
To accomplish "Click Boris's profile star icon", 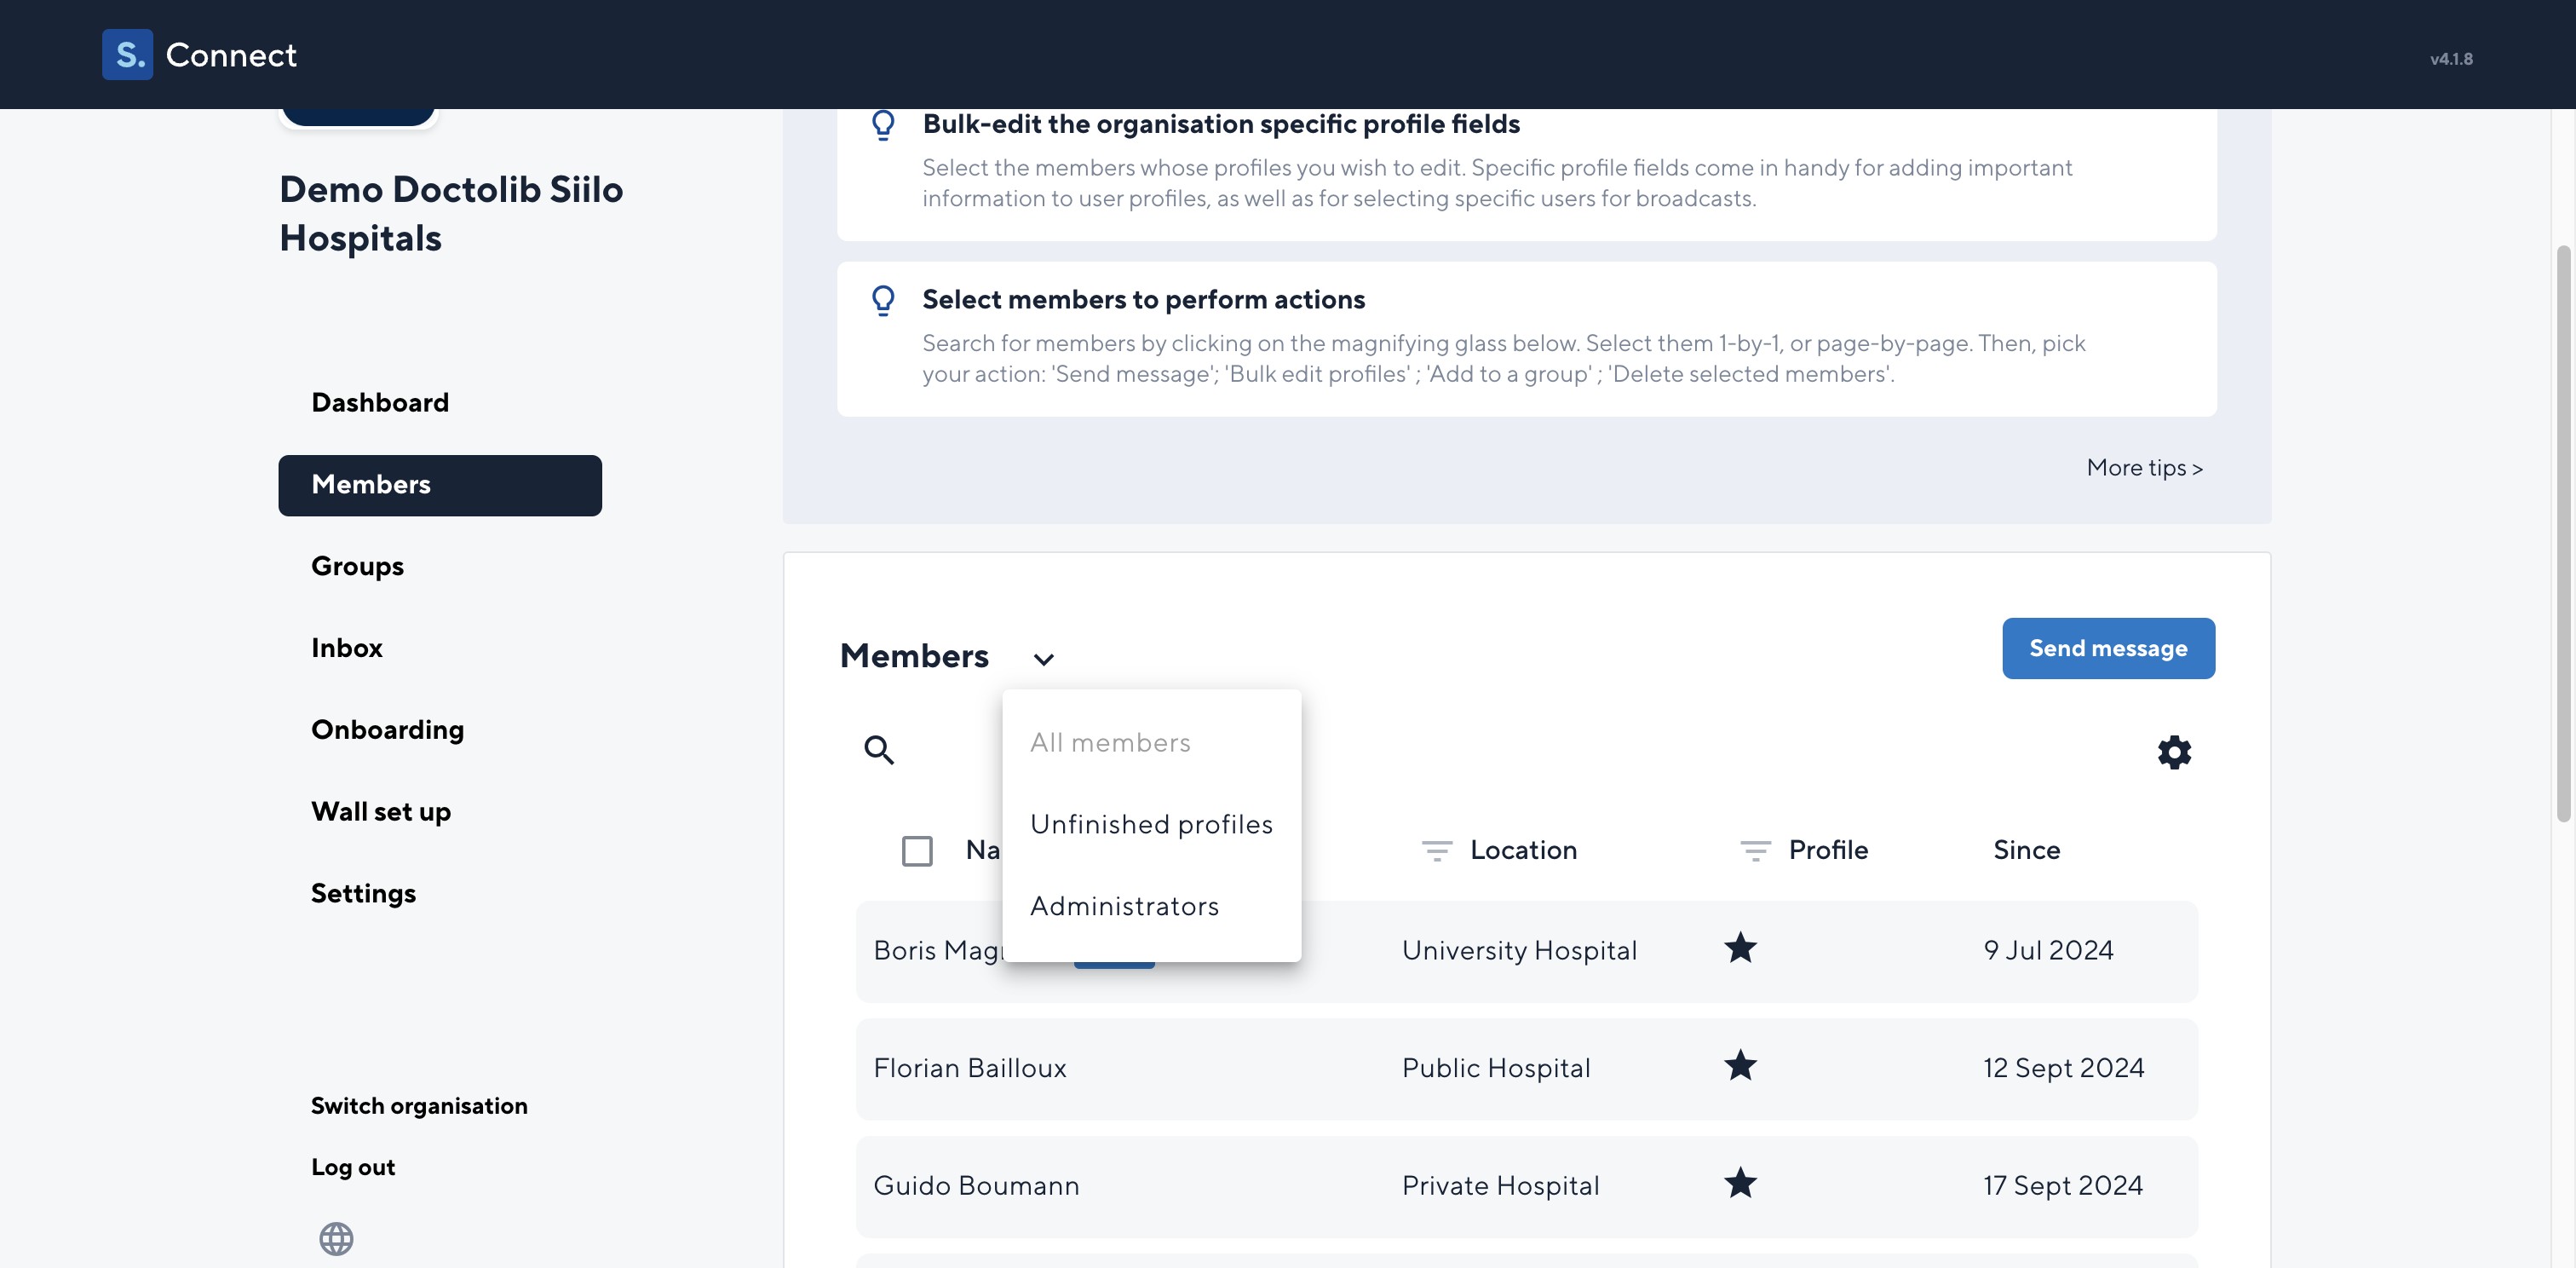I will point(1740,948).
